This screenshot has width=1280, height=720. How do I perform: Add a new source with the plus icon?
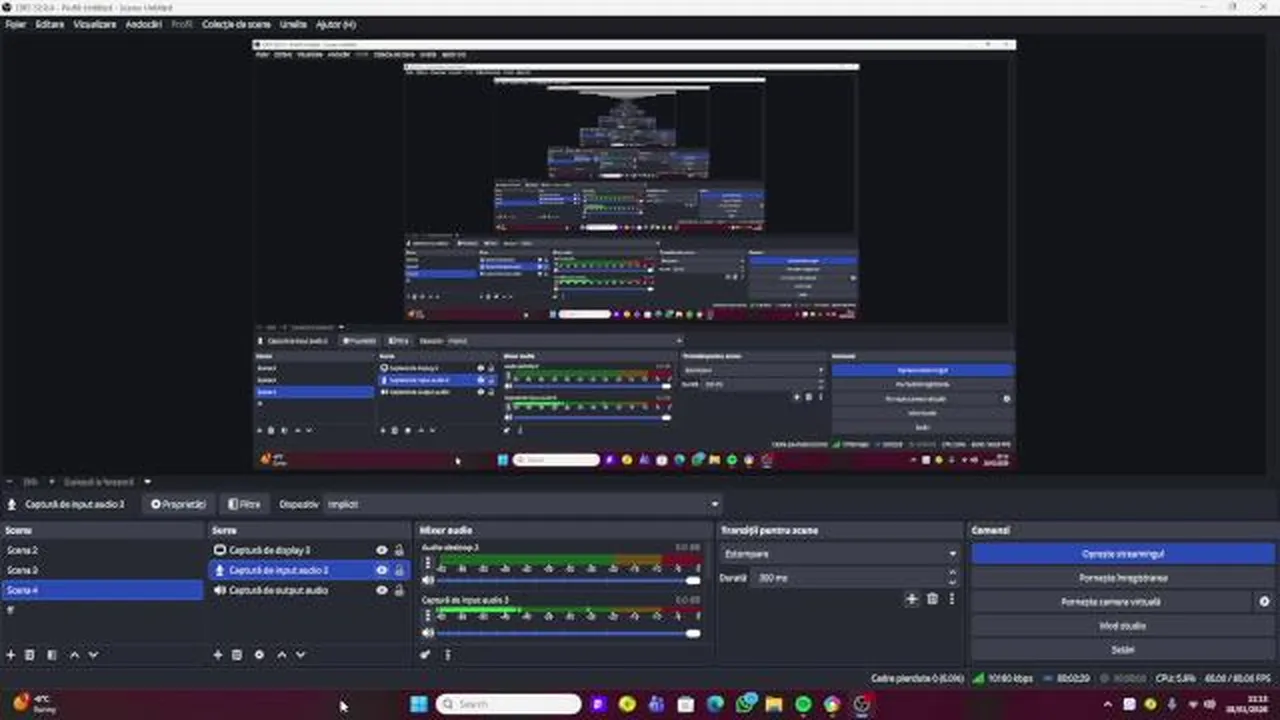click(x=218, y=655)
